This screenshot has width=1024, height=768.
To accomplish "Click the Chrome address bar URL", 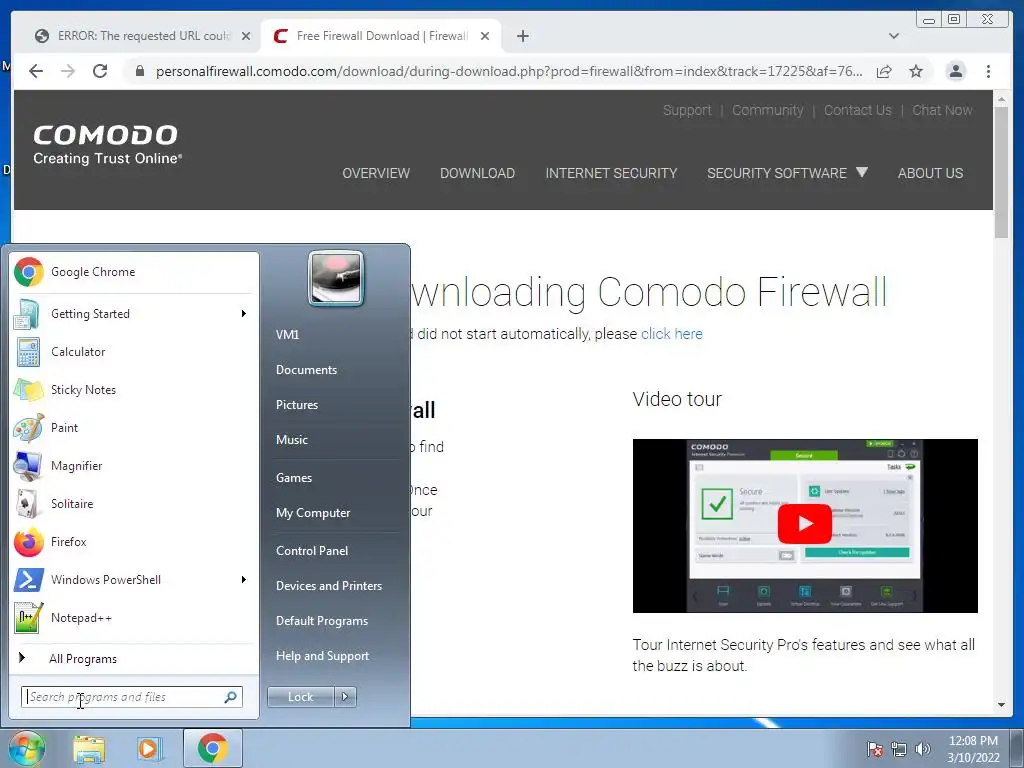I will (509, 71).
